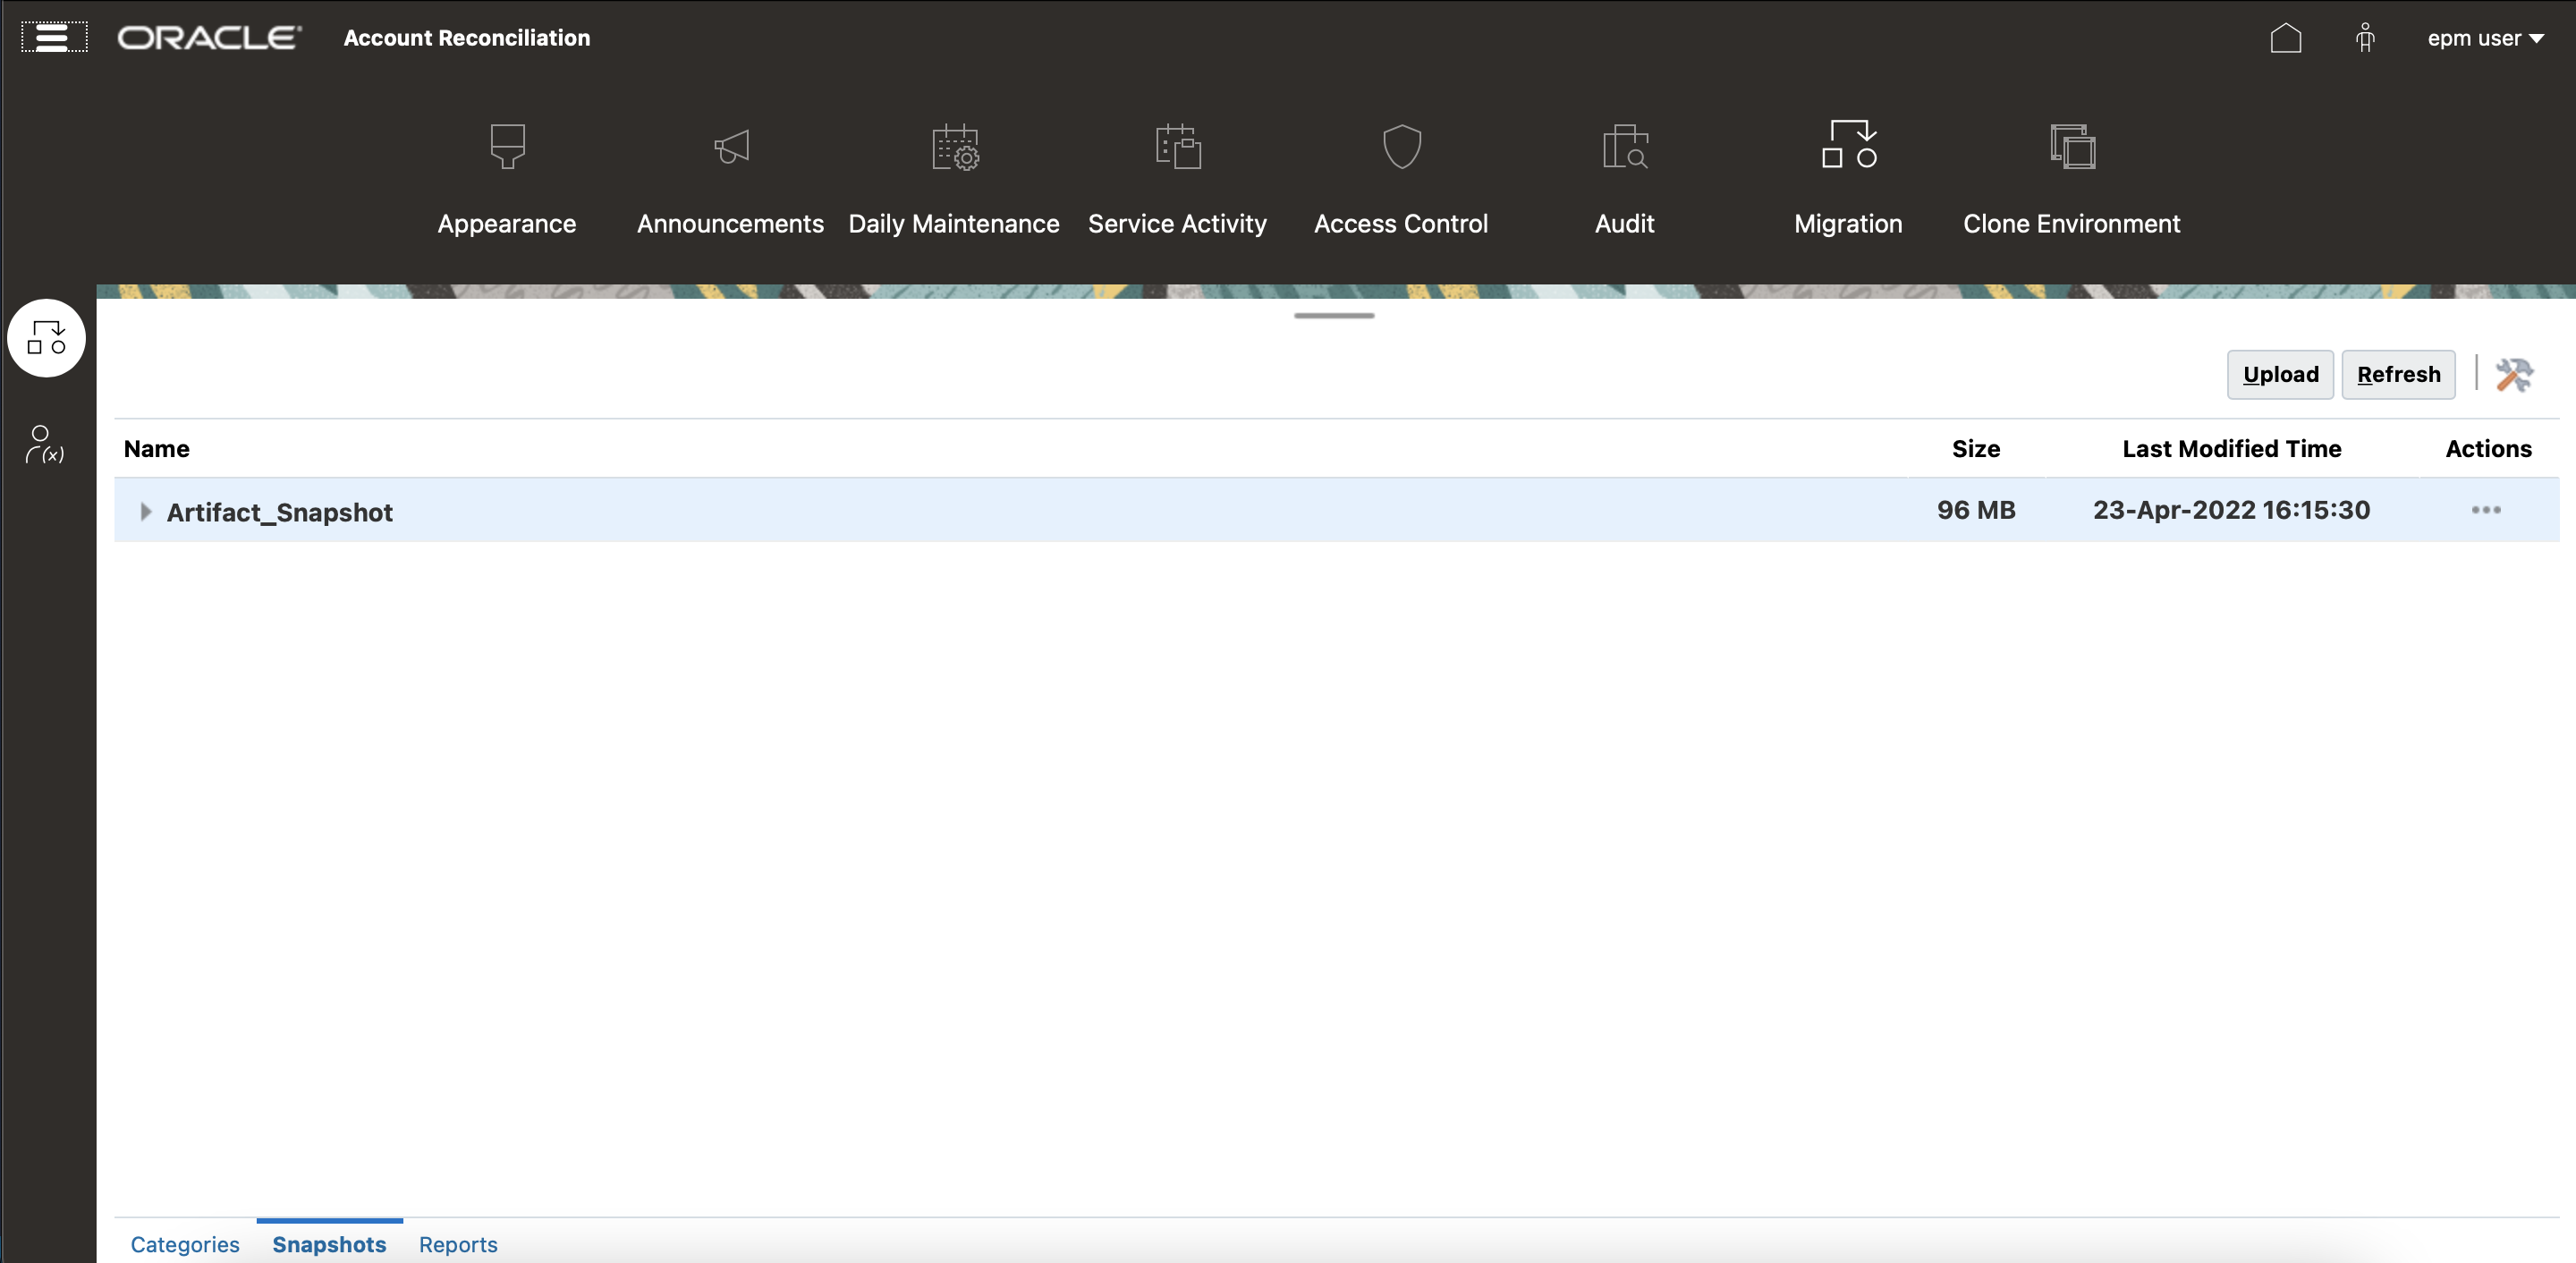Select the workflow icon in left sidebar
Viewport: 2576px width, 1263px height.
46,338
